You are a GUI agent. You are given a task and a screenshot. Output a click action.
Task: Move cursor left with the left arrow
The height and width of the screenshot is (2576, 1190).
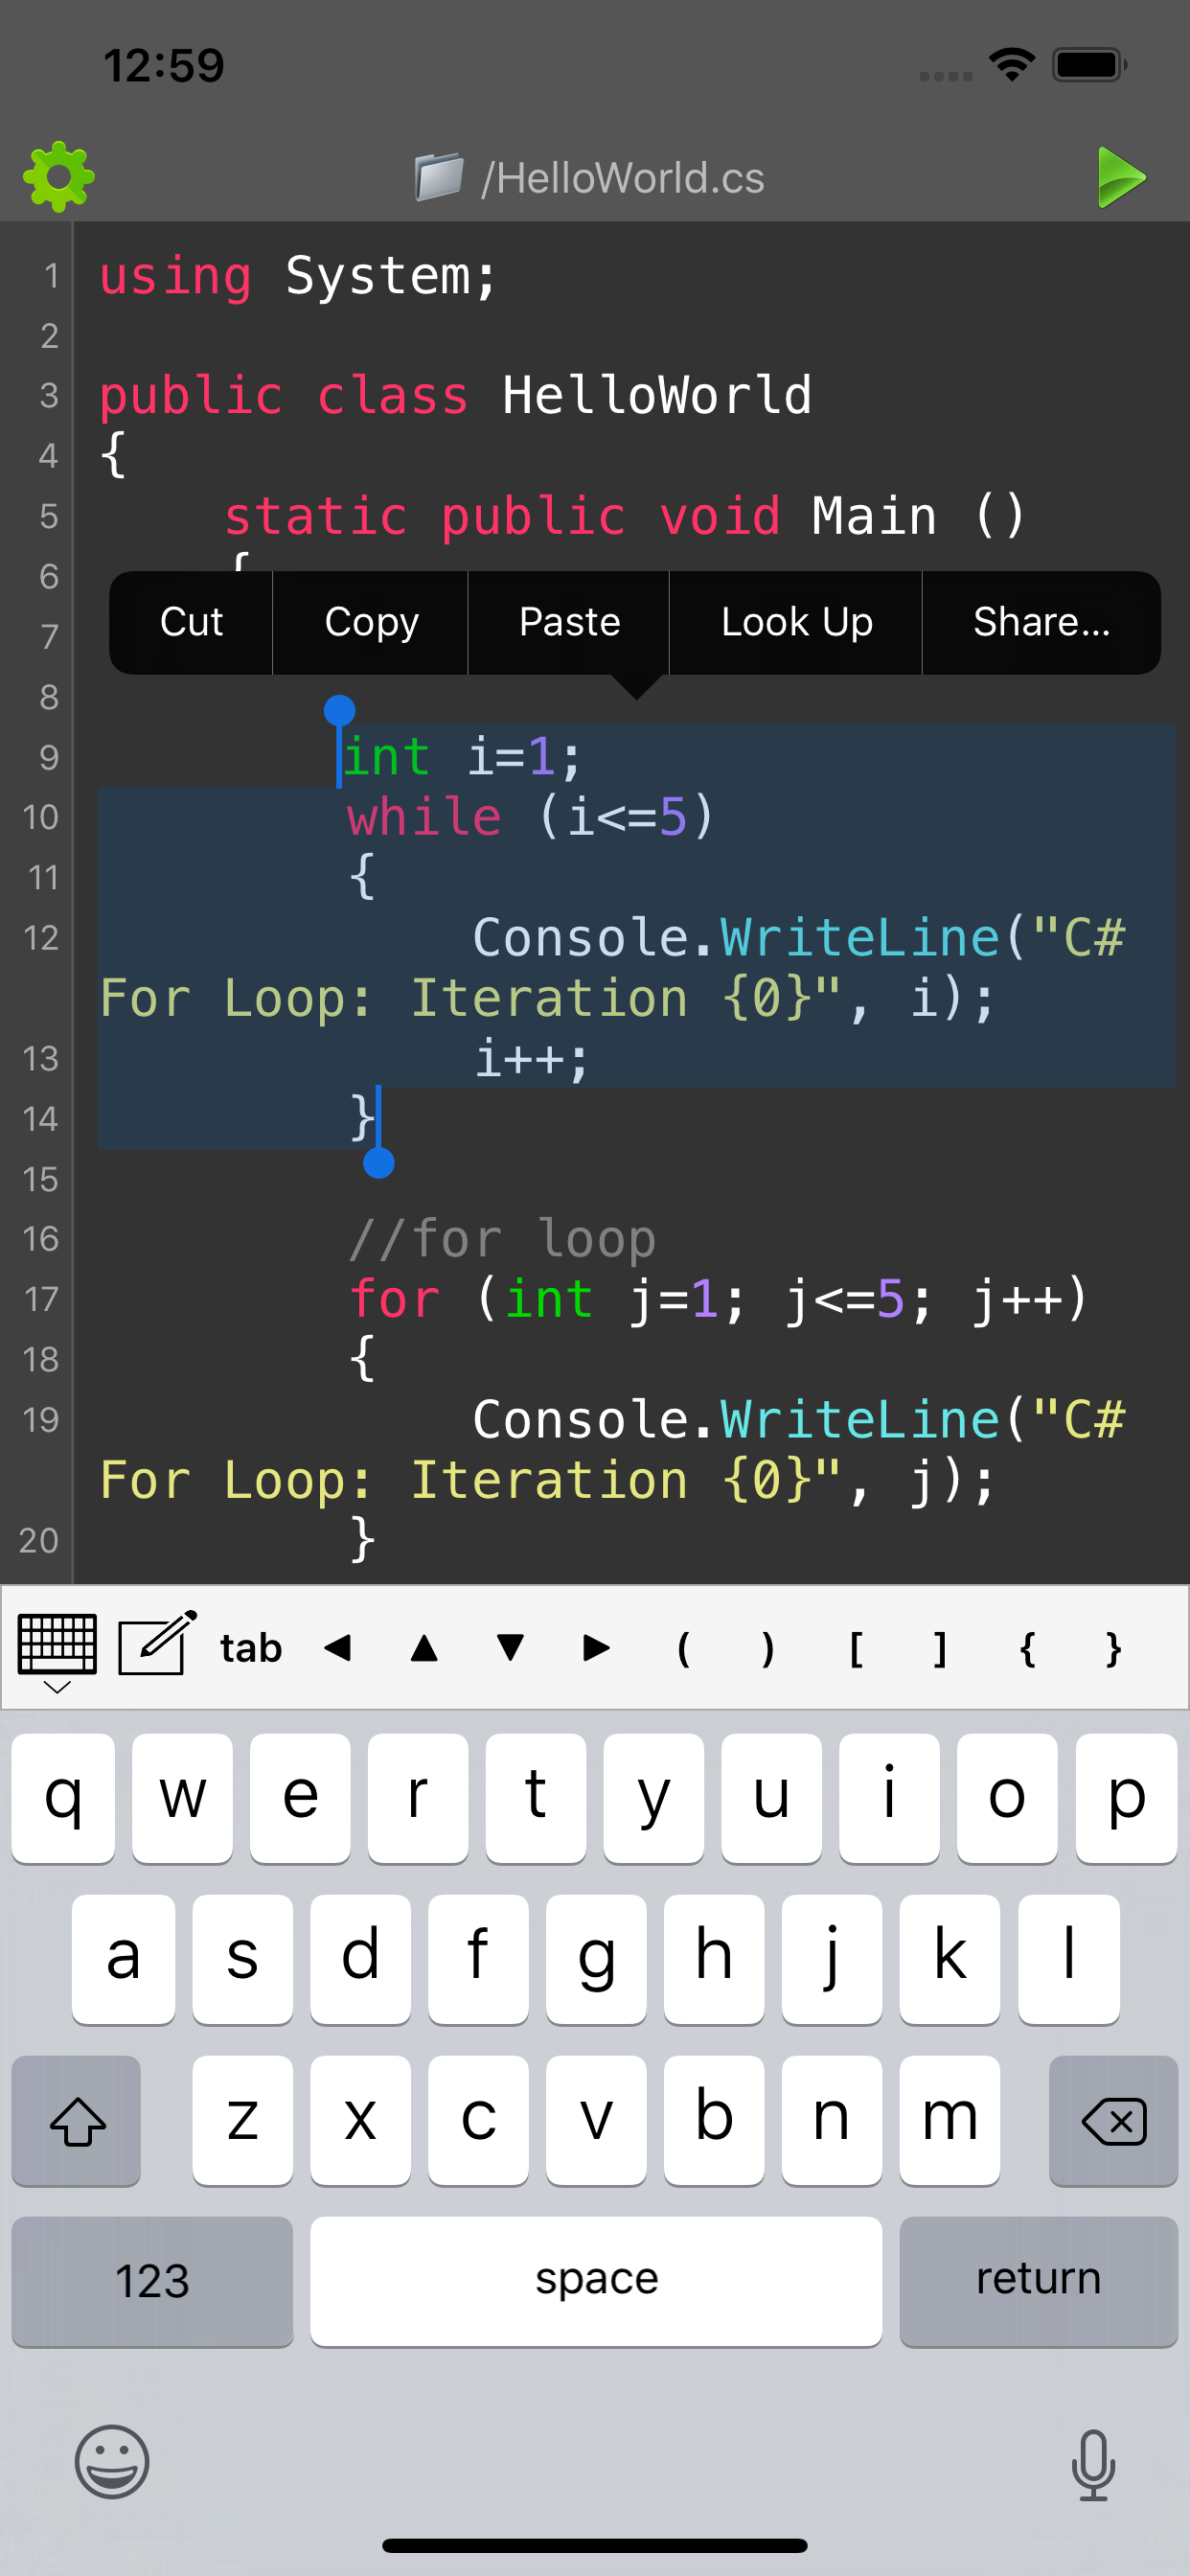[x=338, y=1647]
